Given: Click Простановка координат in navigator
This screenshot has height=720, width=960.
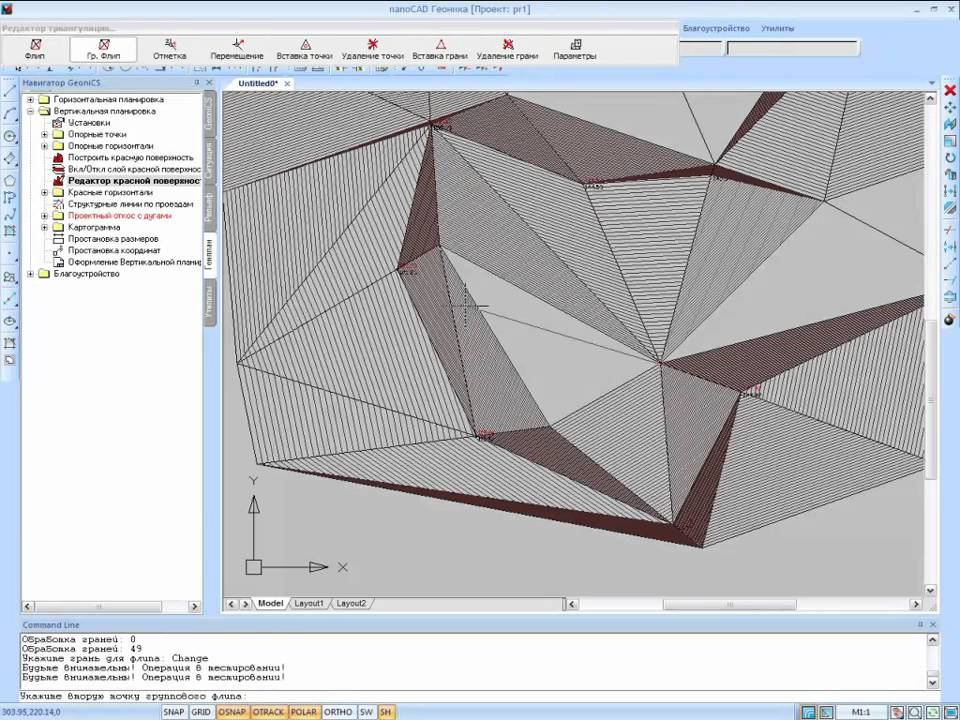Looking at the screenshot, I should coord(113,251).
